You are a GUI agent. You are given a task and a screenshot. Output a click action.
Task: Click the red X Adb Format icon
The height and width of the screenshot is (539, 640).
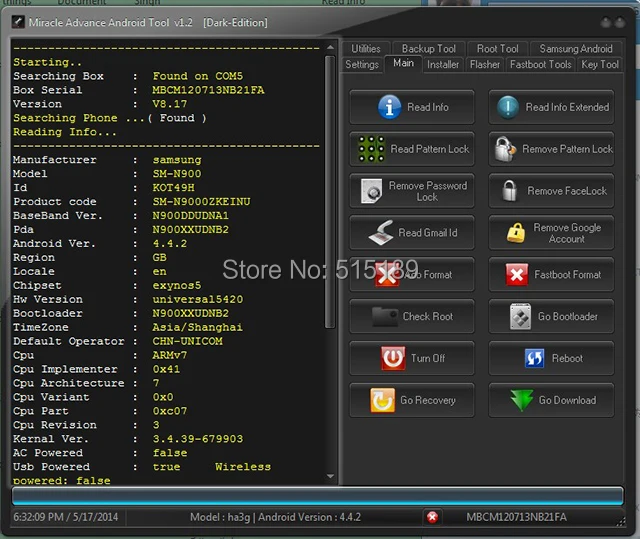[387, 275]
